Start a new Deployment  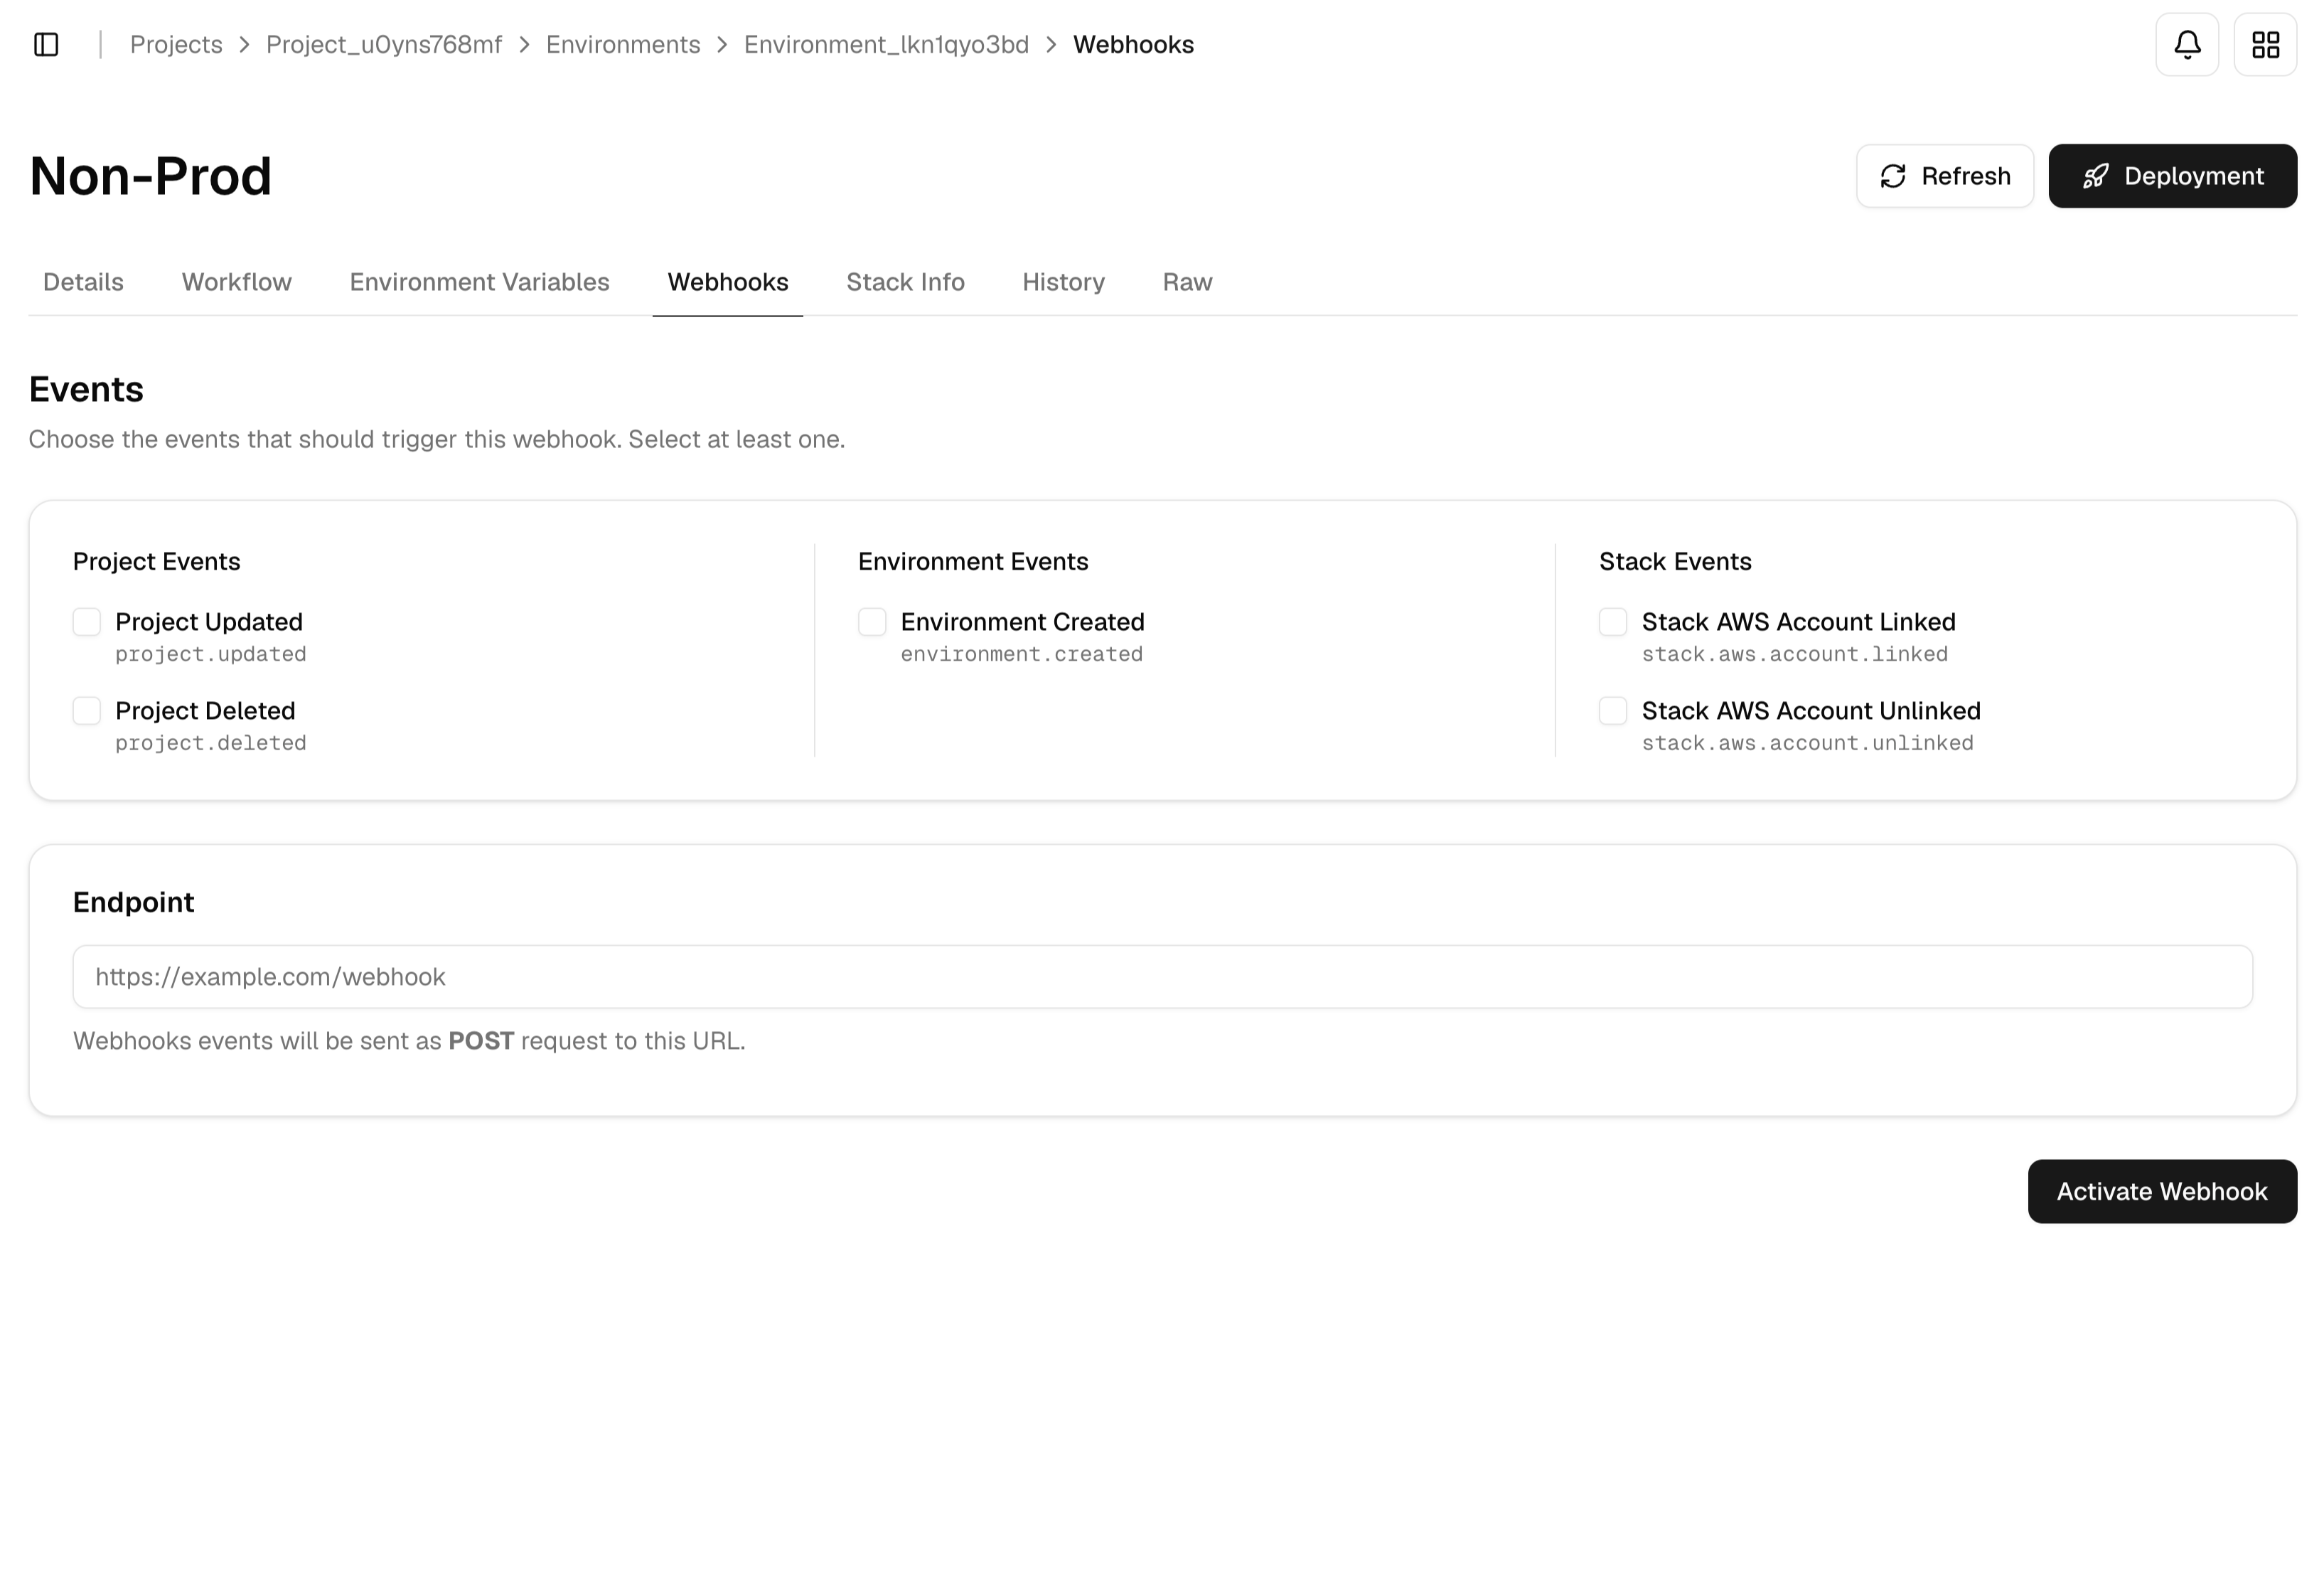click(x=2172, y=176)
